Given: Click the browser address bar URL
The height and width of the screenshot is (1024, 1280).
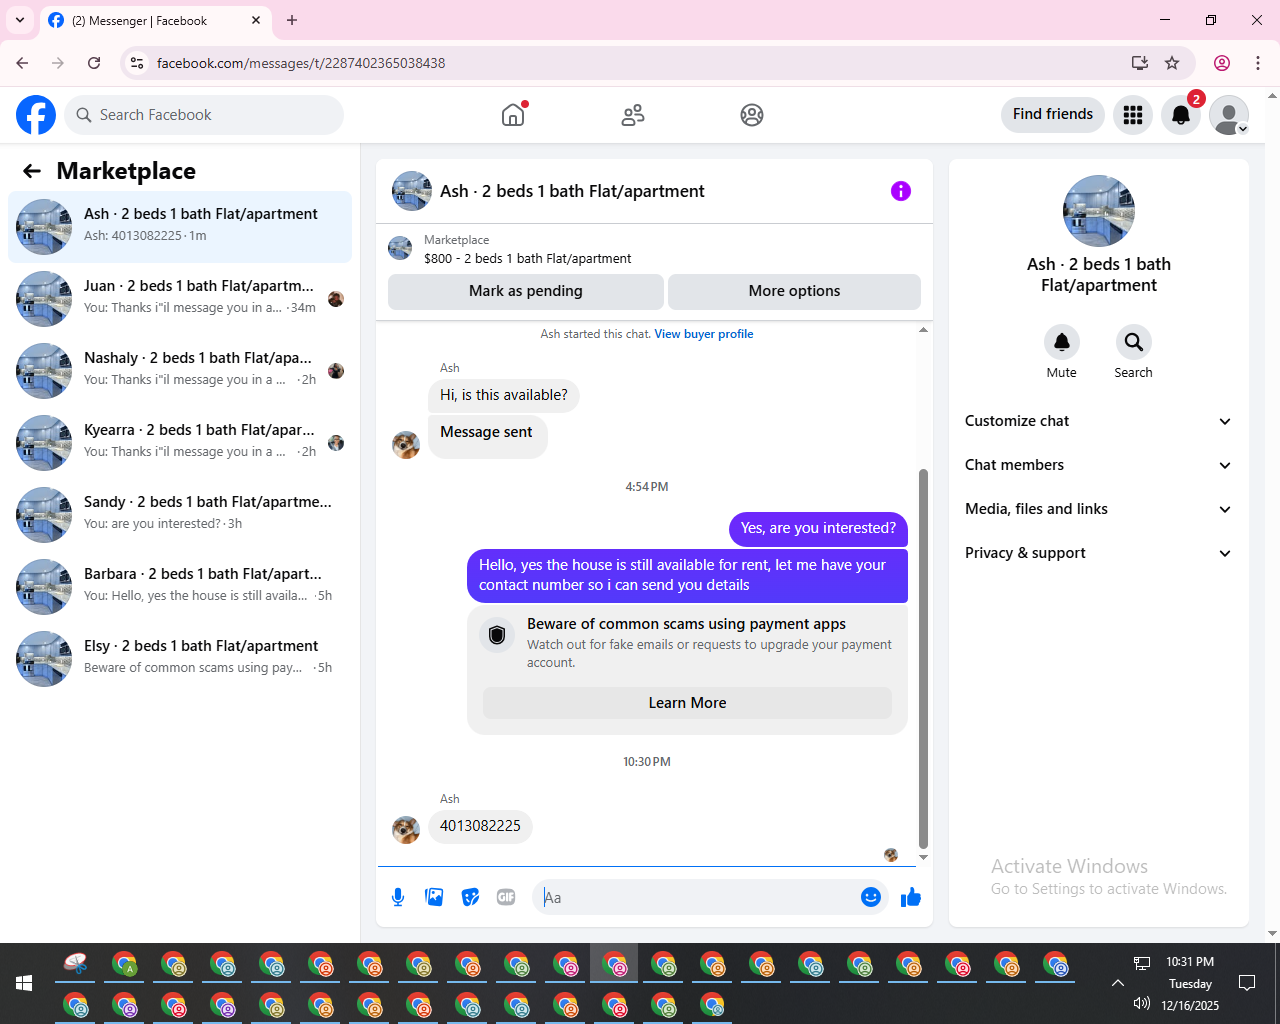Looking at the screenshot, I should [301, 63].
